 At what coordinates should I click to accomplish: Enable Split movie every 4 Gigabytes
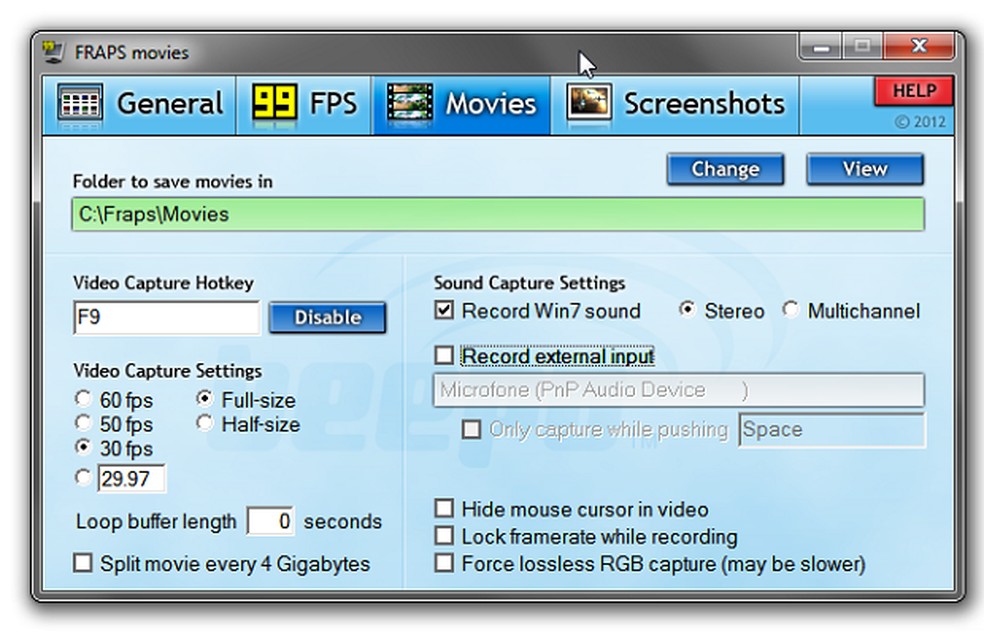click(83, 564)
